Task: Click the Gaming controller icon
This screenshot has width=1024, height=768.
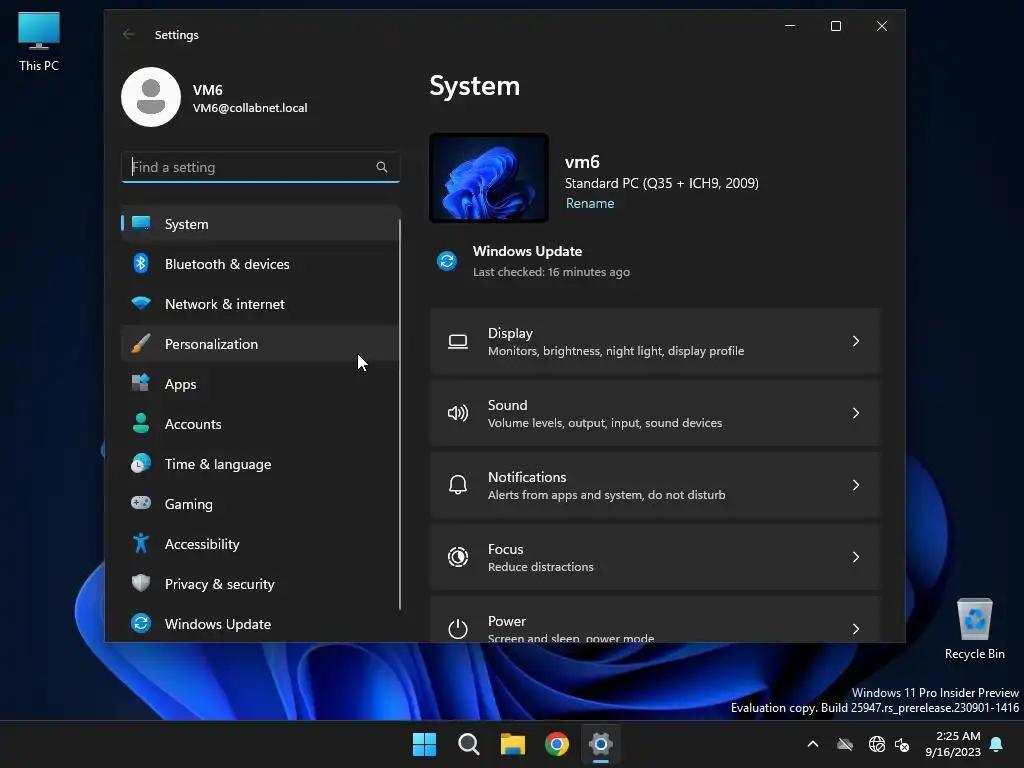Action: [x=141, y=503]
